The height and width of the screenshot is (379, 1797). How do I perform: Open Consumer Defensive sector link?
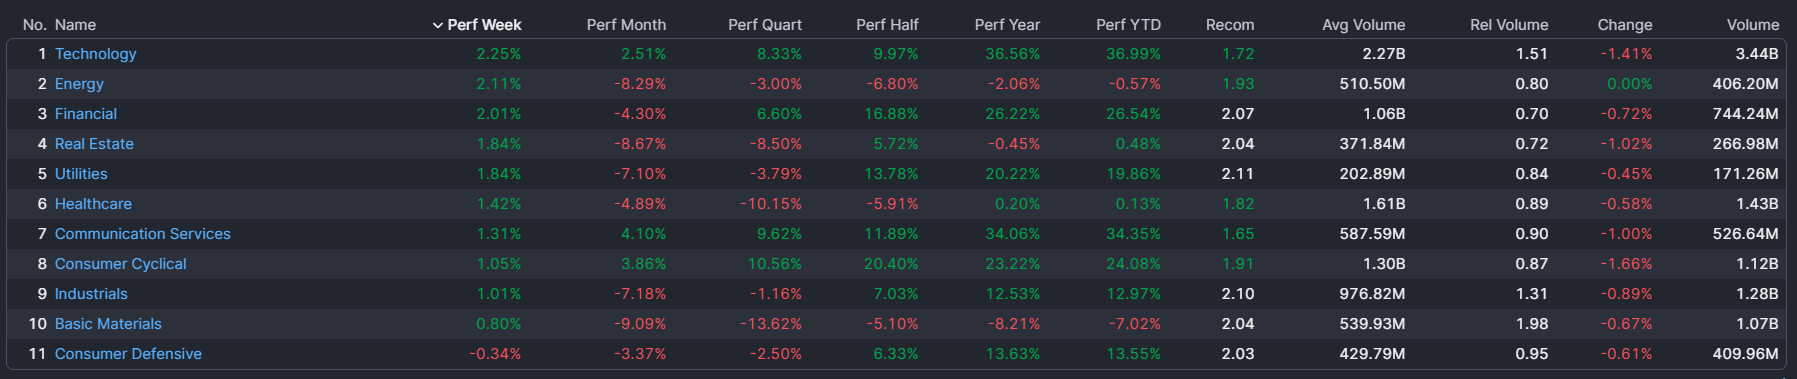128,354
